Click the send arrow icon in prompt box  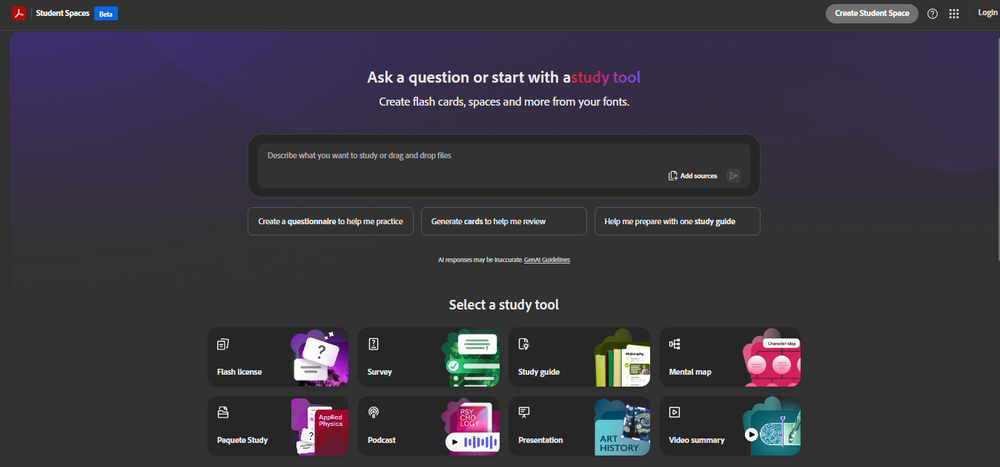pos(733,175)
